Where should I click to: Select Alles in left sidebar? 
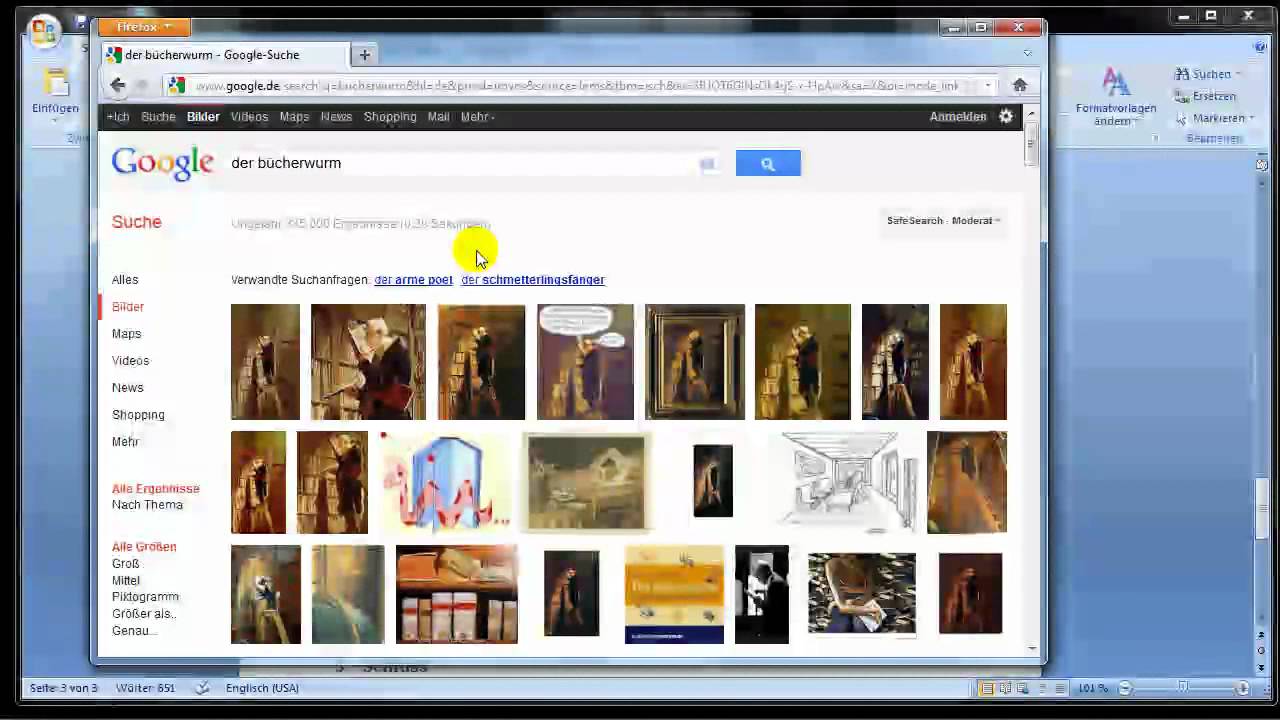tap(125, 280)
